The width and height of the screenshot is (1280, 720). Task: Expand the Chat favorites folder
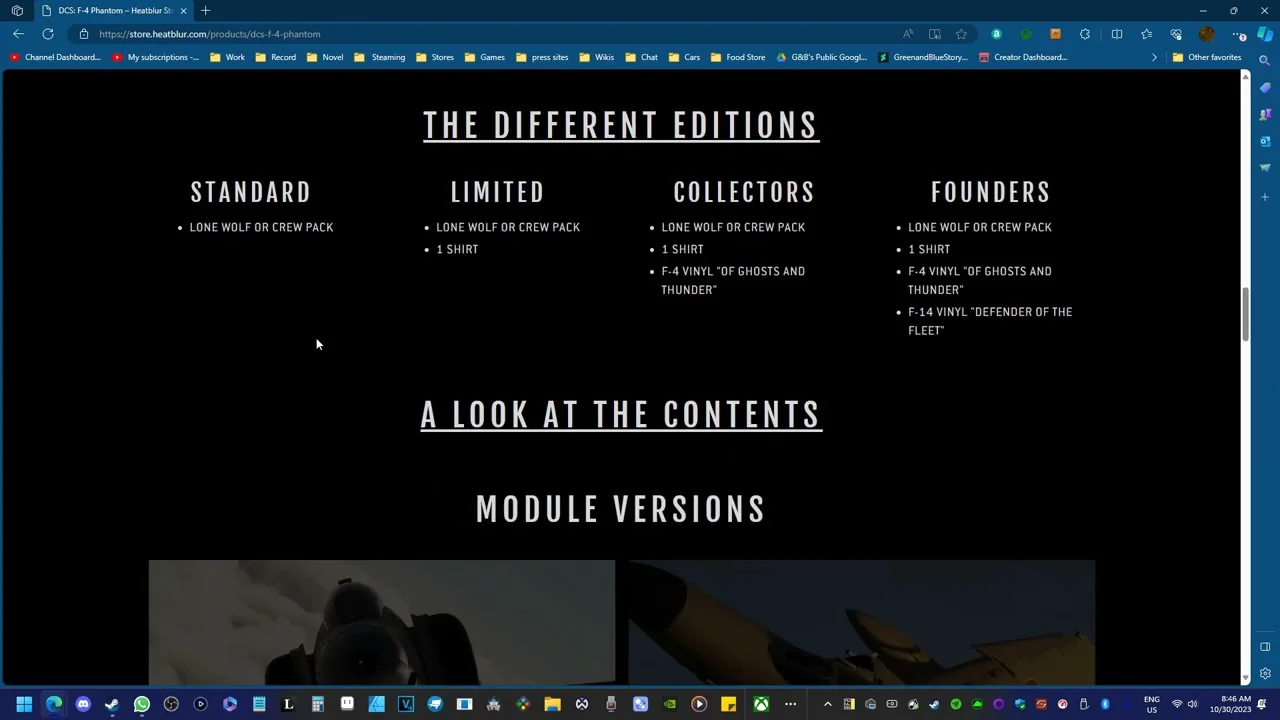pos(641,57)
